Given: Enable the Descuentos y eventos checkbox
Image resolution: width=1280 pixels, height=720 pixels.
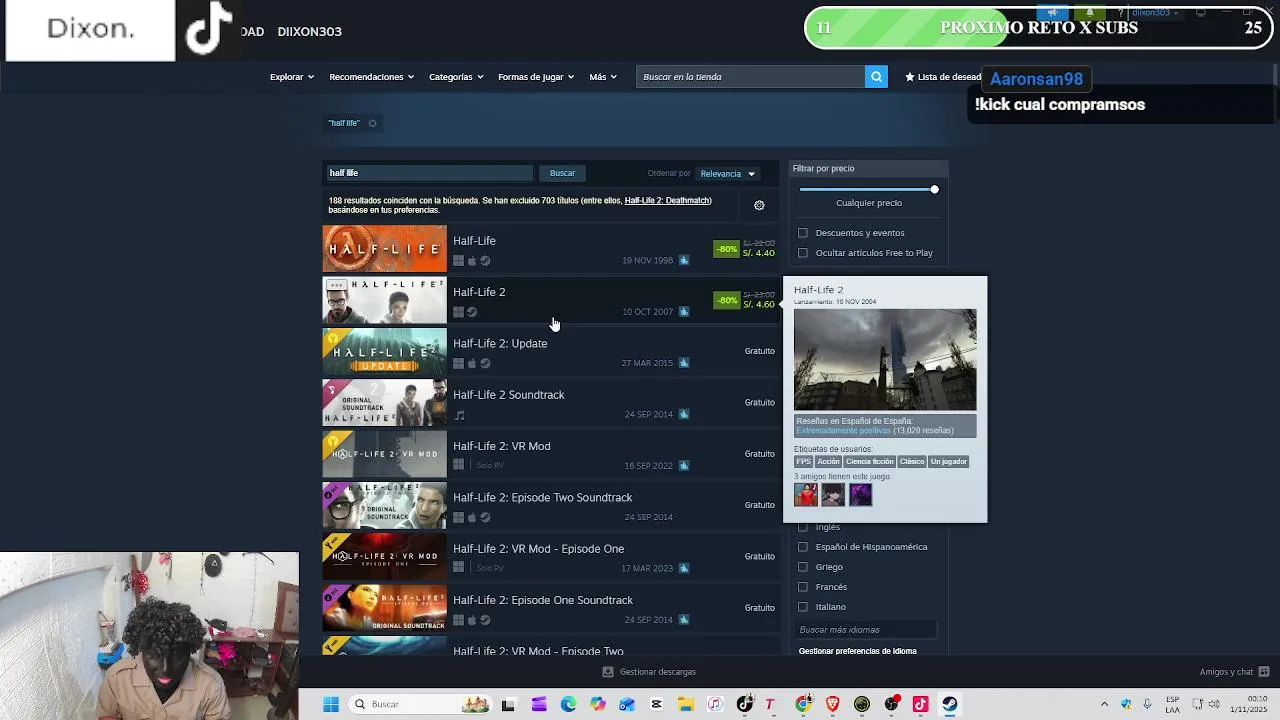Looking at the screenshot, I should click(x=802, y=233).
